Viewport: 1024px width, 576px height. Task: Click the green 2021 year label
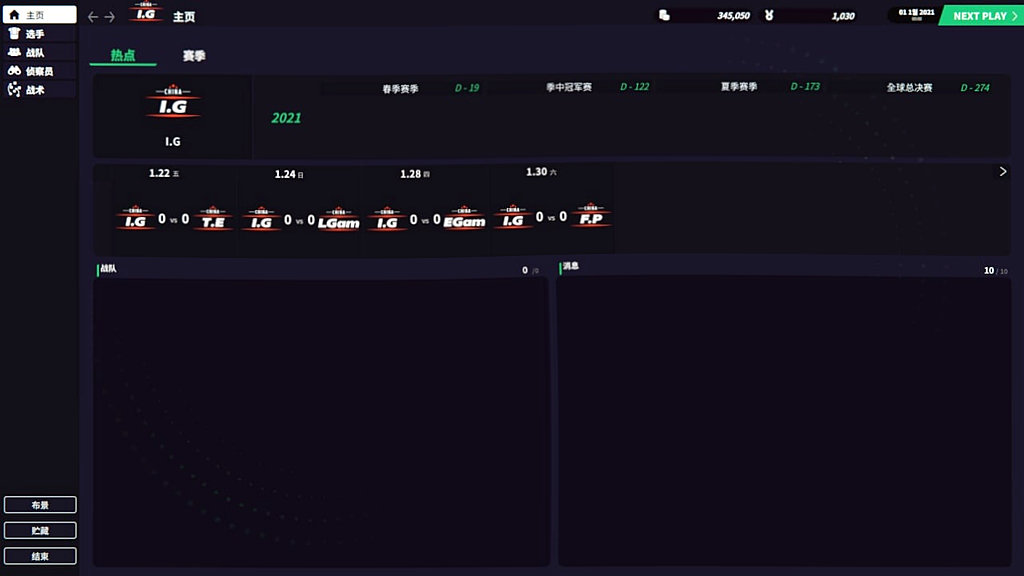pyautogui.click(x=286, y=118)
